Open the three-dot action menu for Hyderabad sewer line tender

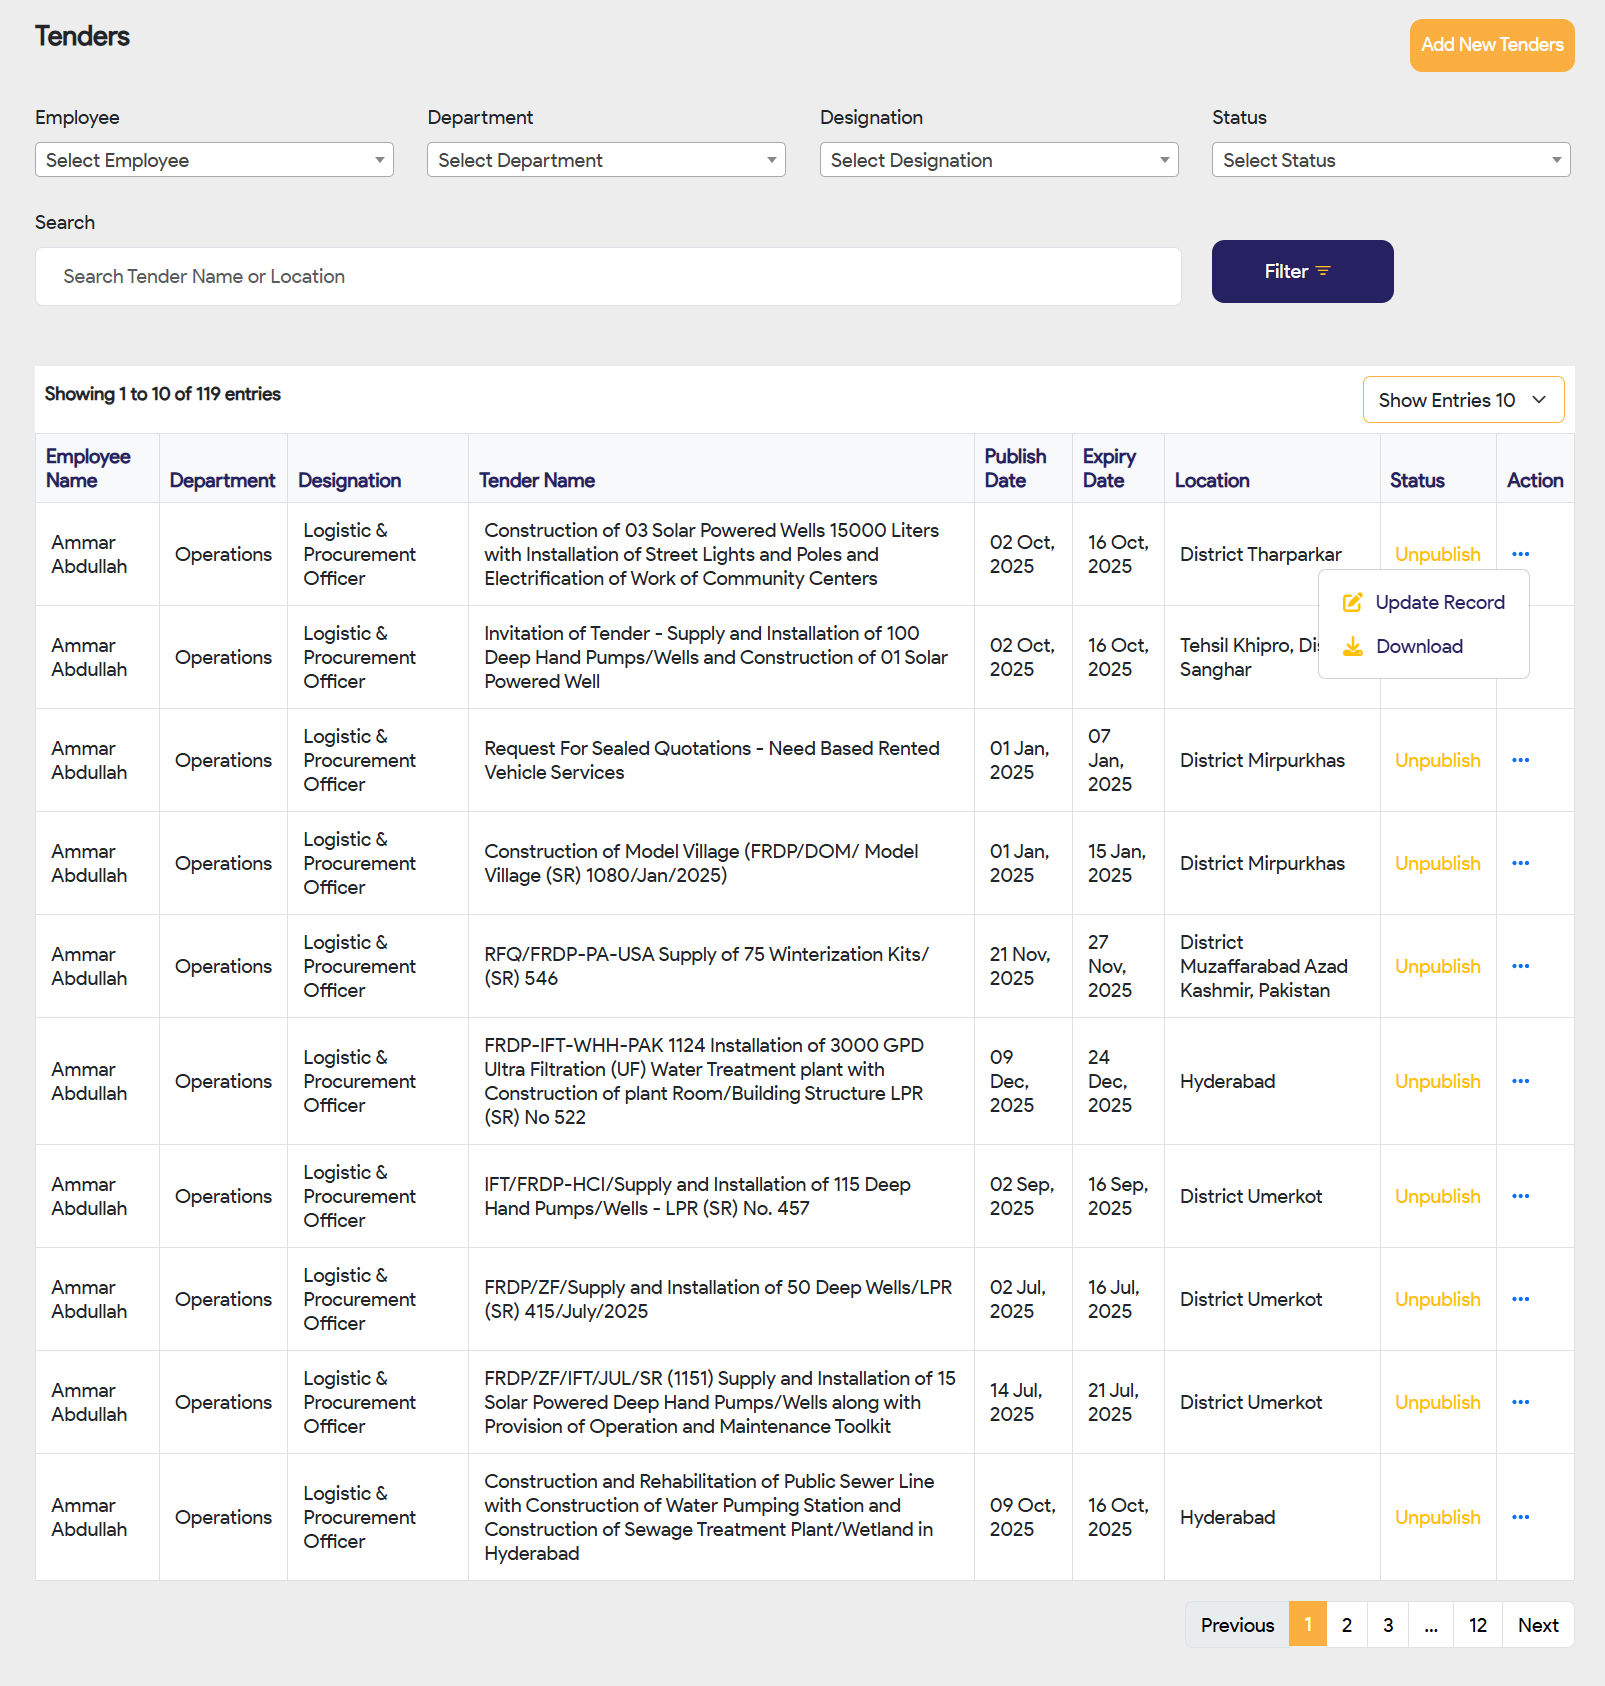(1520, 1517)
